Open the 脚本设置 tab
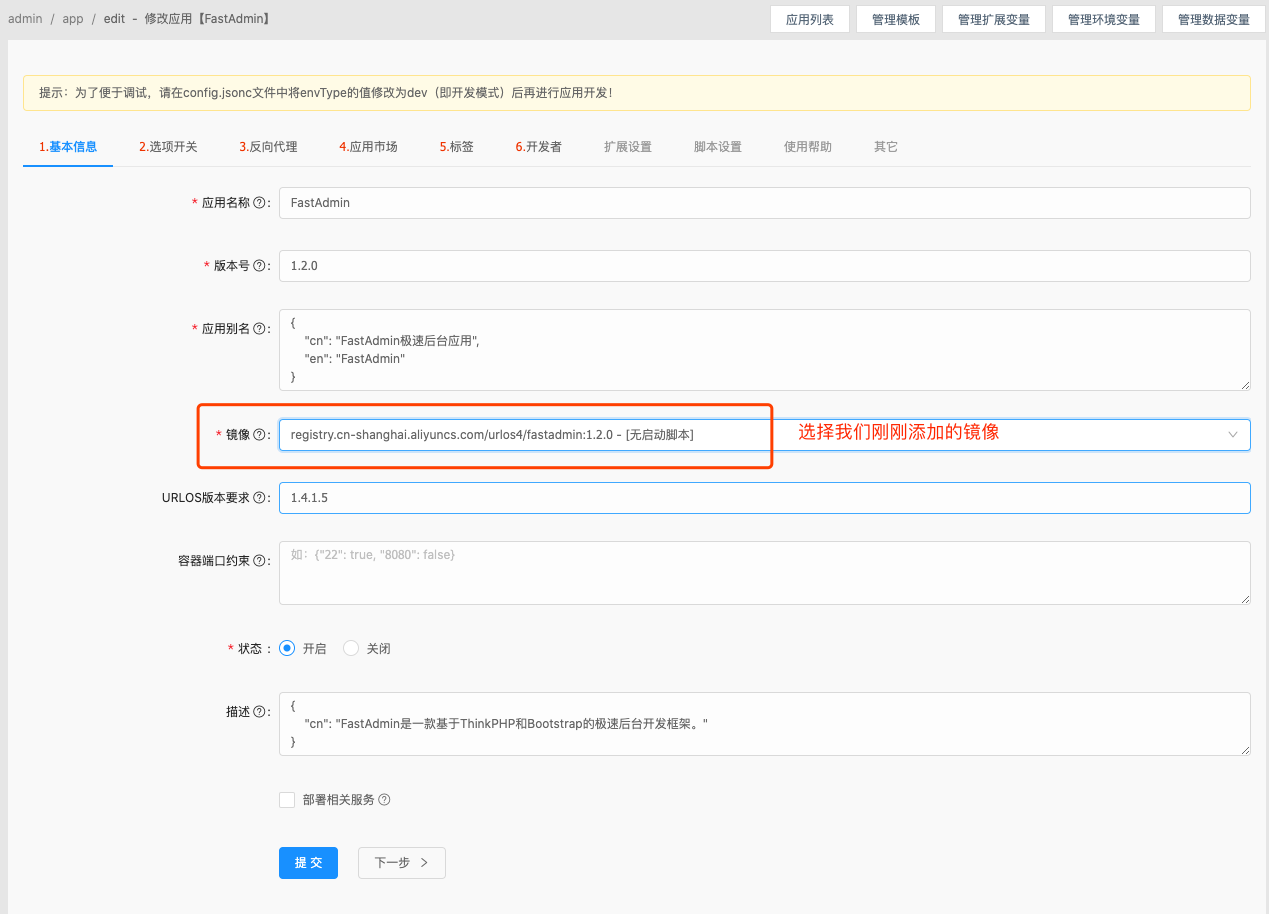1269x914 pixels. [x=716, y=146]
